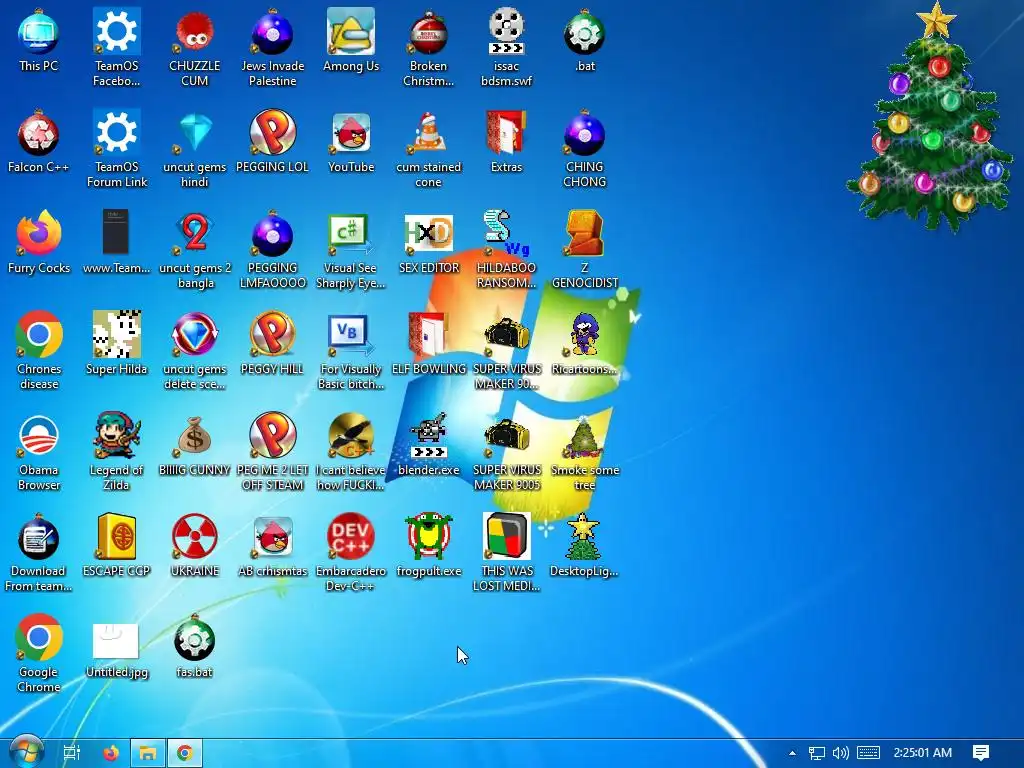Image resolution: width=1024 pixels, height=768 pixels.
Task: Open SUPER VIRUS MAKER 9005 icon
Action: tap(507, 436)
